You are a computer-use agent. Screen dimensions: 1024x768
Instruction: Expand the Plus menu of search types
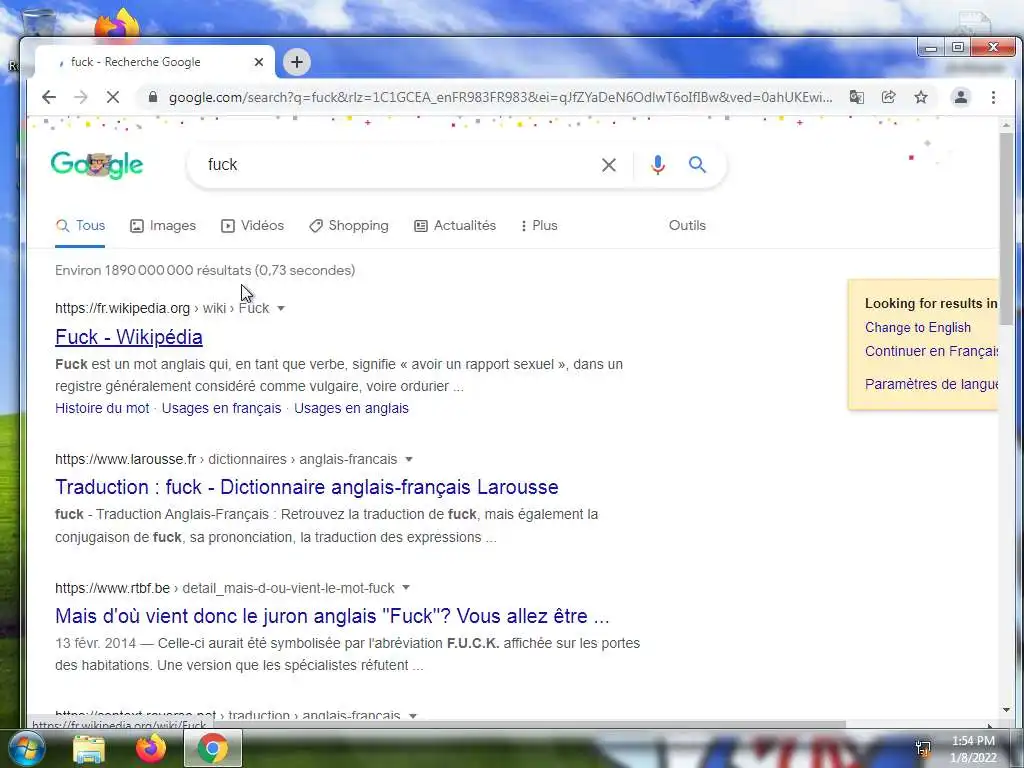539,225
